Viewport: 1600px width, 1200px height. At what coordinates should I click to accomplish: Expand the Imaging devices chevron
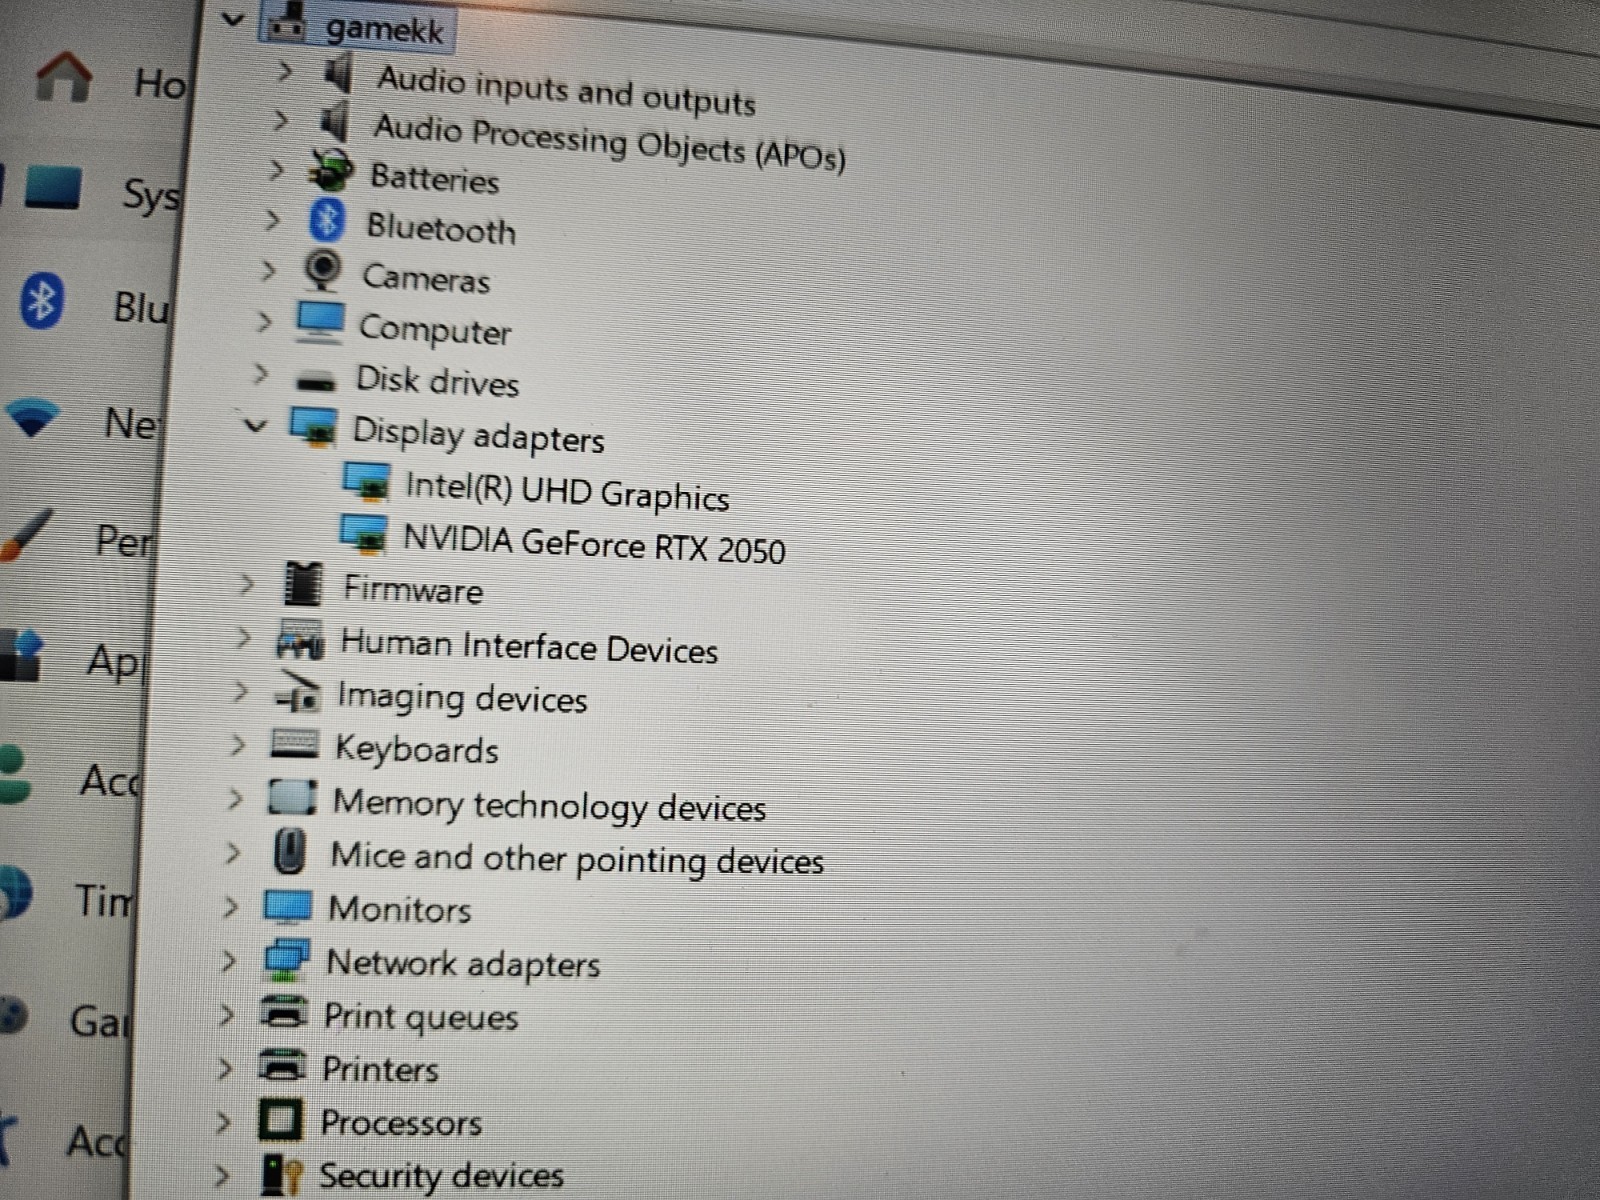[x=241, y=690]
